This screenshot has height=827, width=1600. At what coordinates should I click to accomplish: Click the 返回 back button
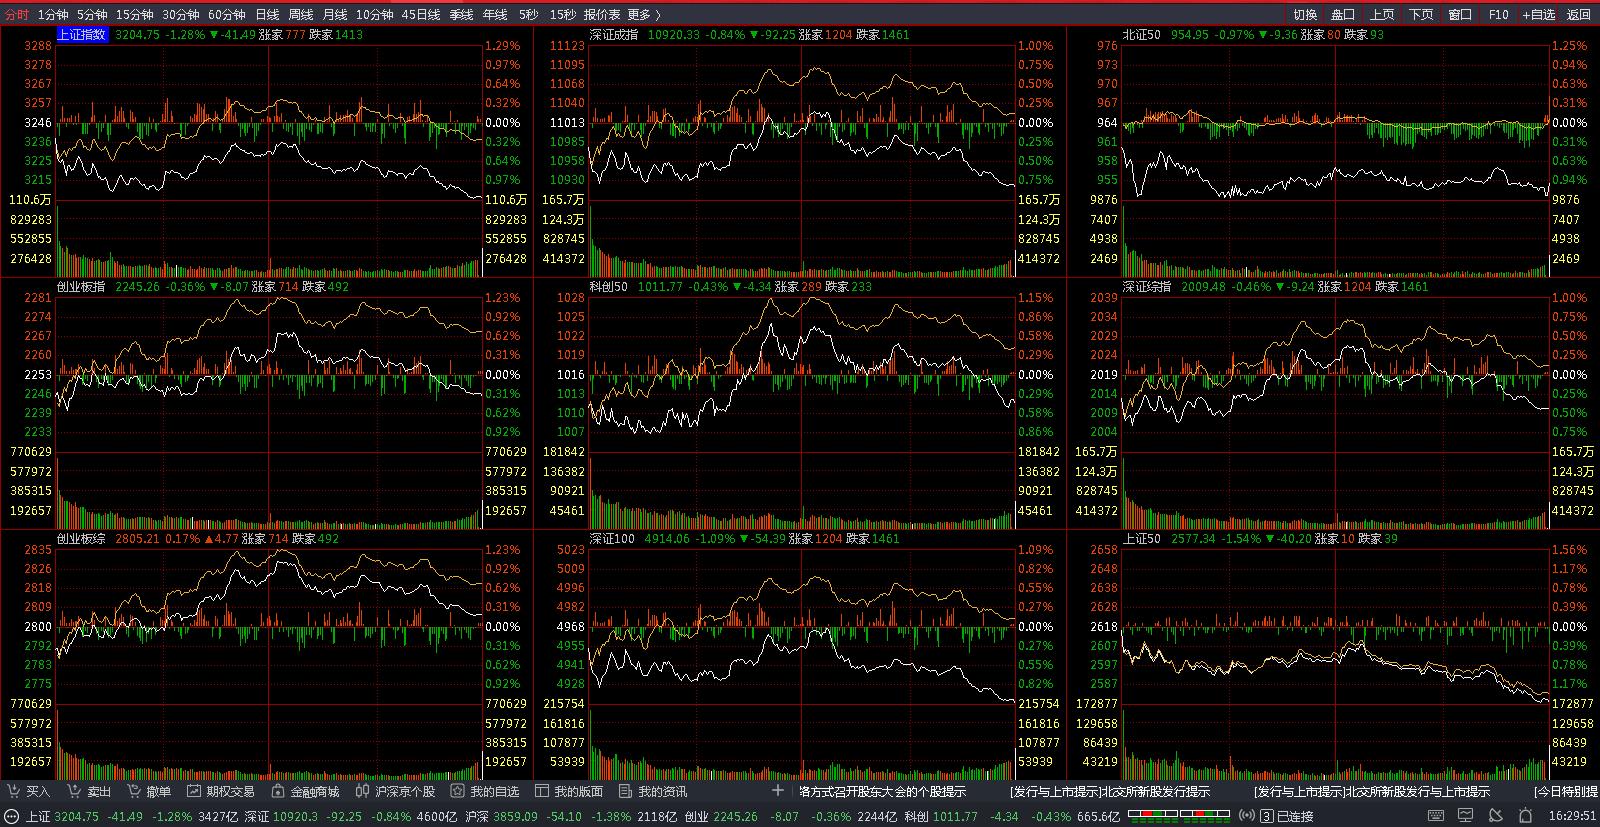pos(1579,15)
